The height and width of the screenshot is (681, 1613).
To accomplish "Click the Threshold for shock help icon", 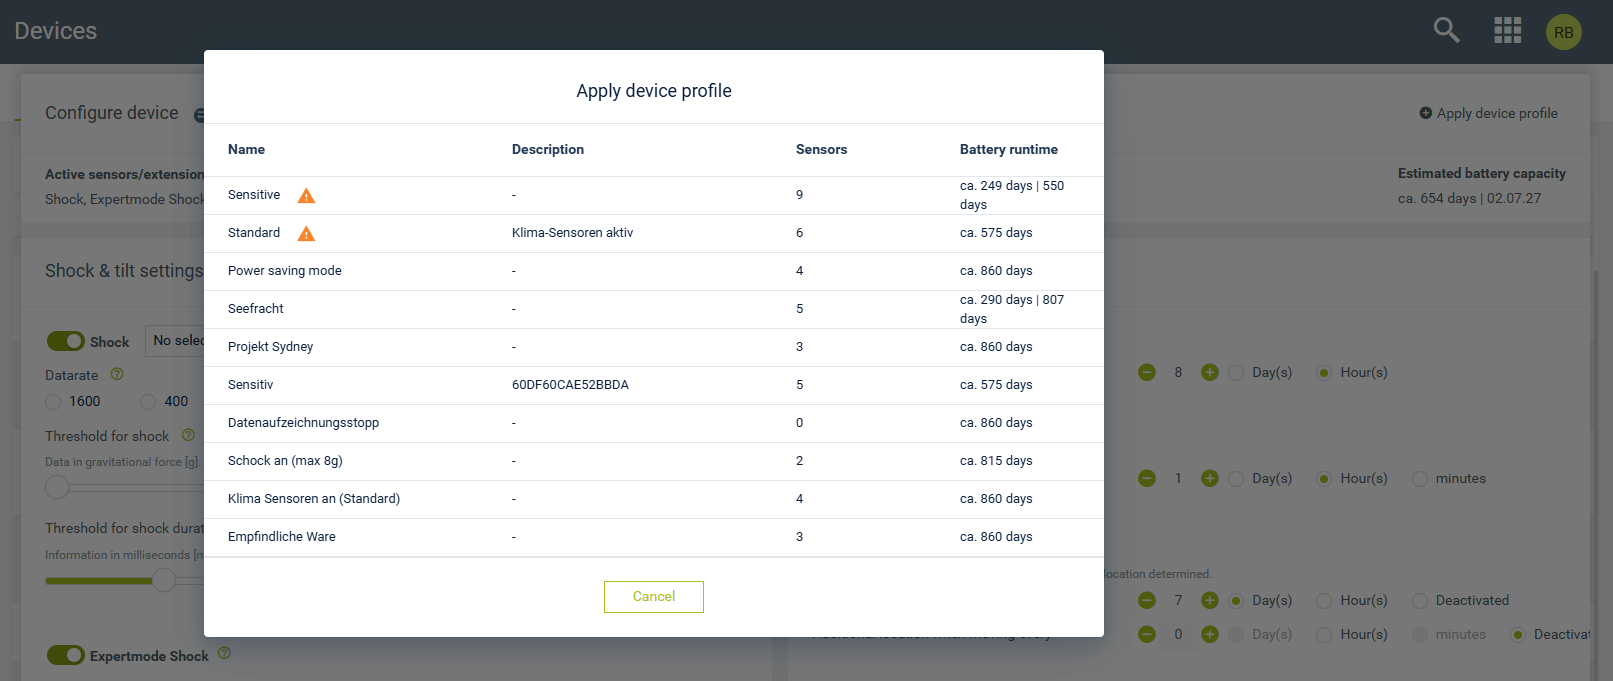I will 188,435.
